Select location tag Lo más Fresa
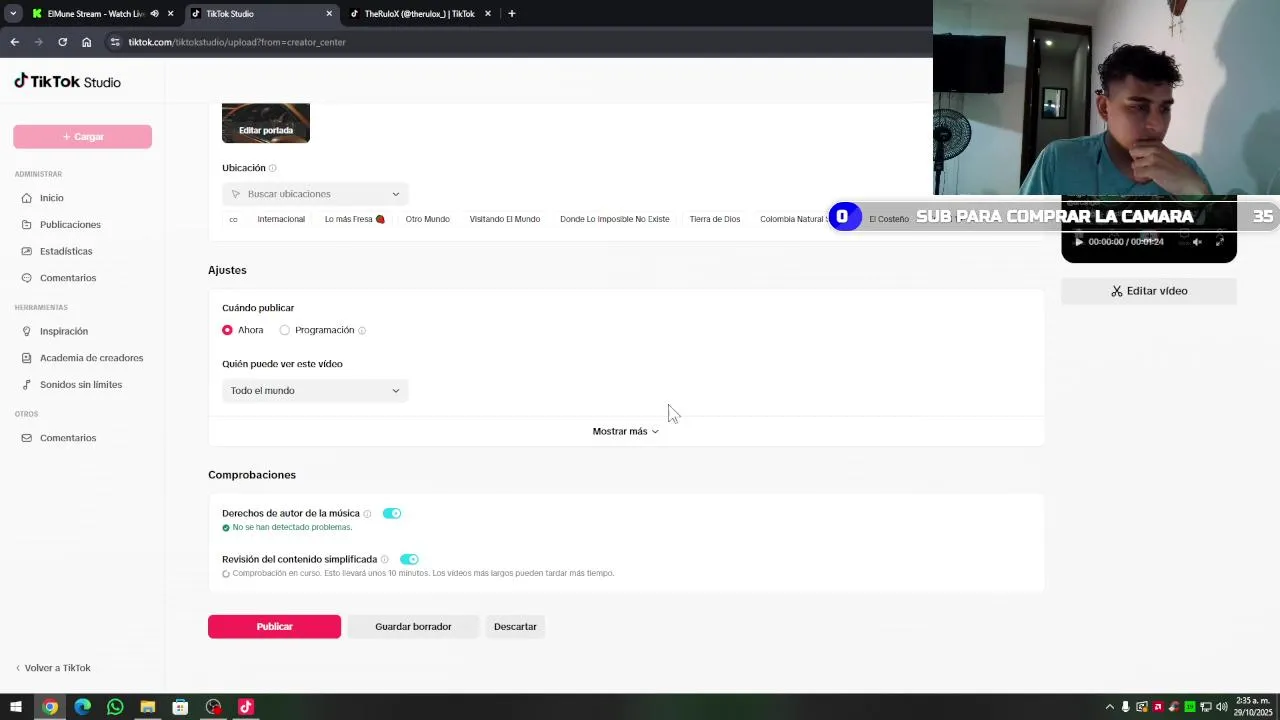 355,219
